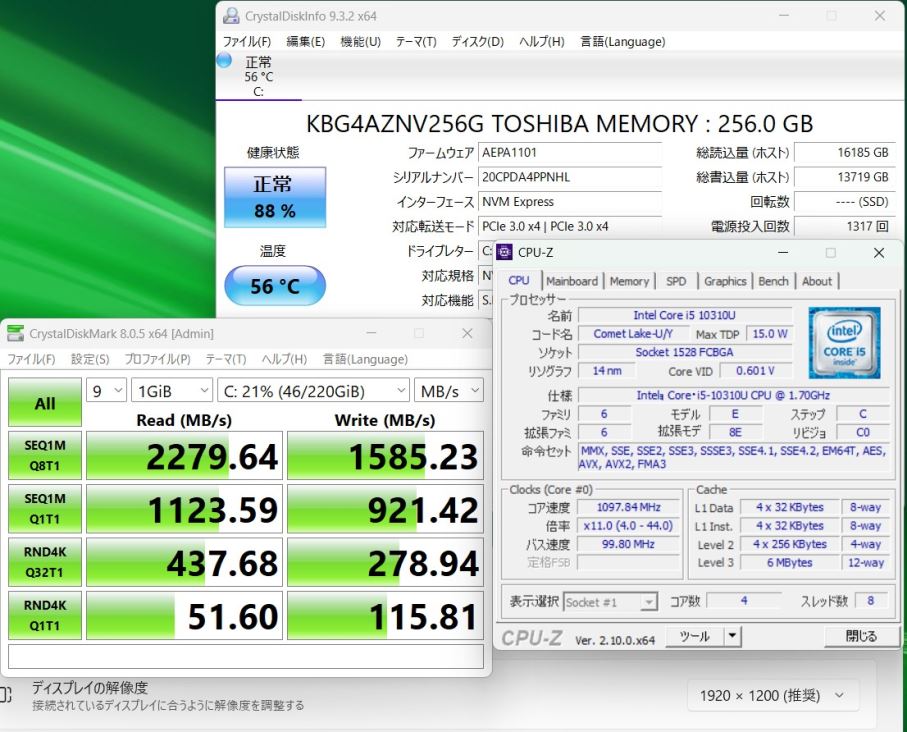Screen dimensions: 907x732
Task: Click the All benchmark button in CrystalDiskMark
Action: (x=45, y=403)
